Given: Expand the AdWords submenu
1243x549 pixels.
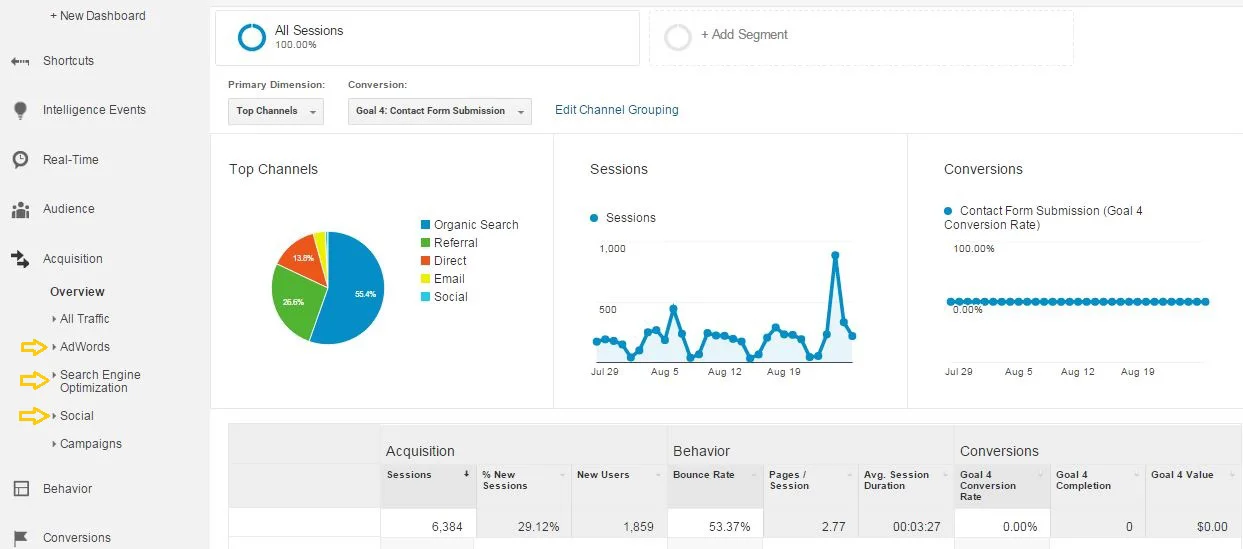Looking at the screenshot, I should [x=84, y=347].
